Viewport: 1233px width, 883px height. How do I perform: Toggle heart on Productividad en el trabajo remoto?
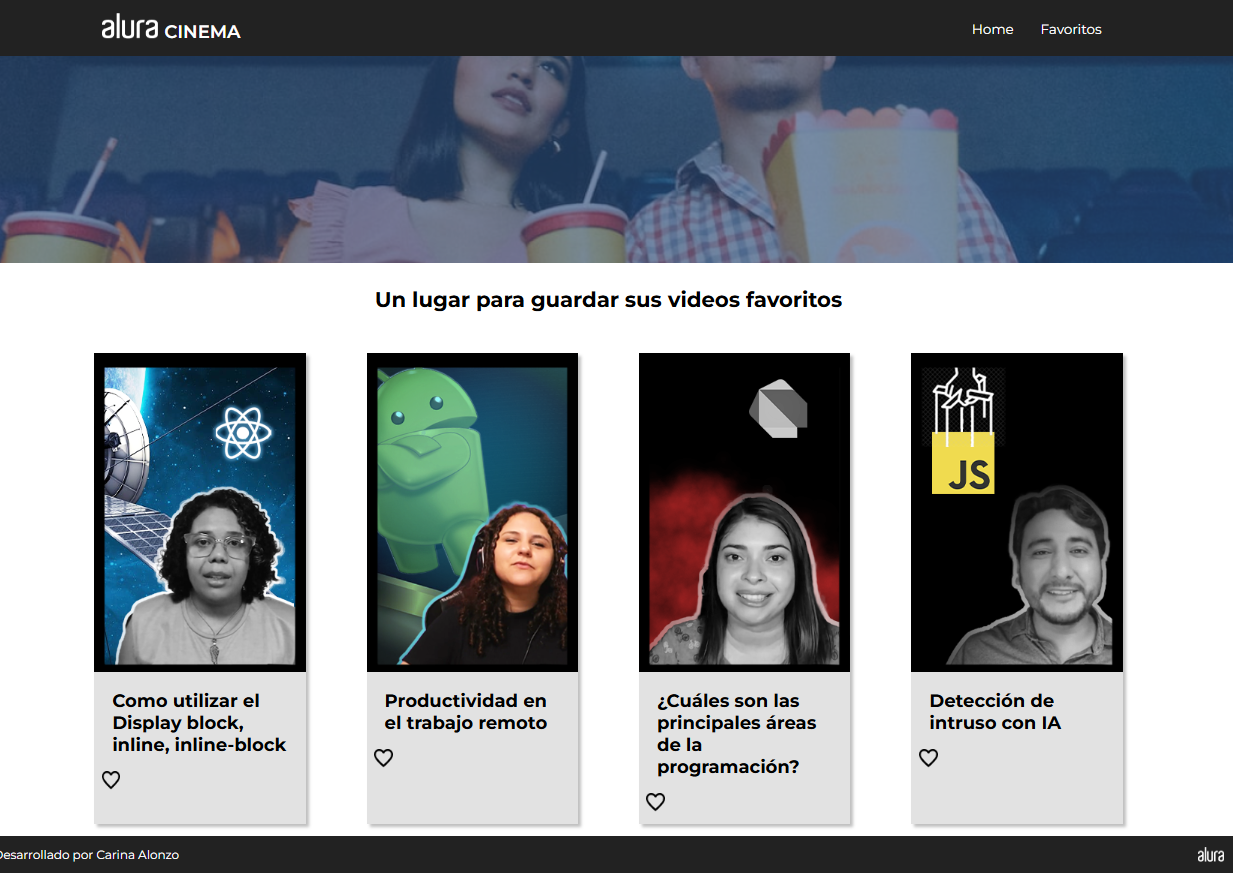click(x=383, y=758)
